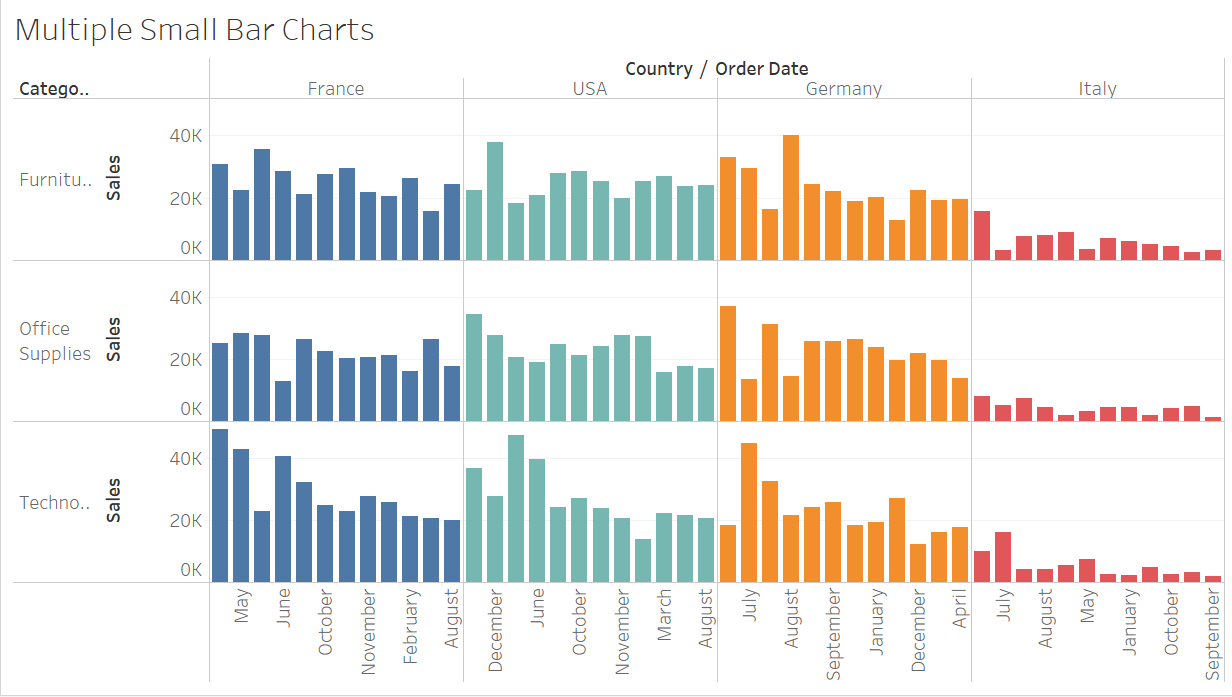Click the tallest orange bar in Furniture row

791,198
